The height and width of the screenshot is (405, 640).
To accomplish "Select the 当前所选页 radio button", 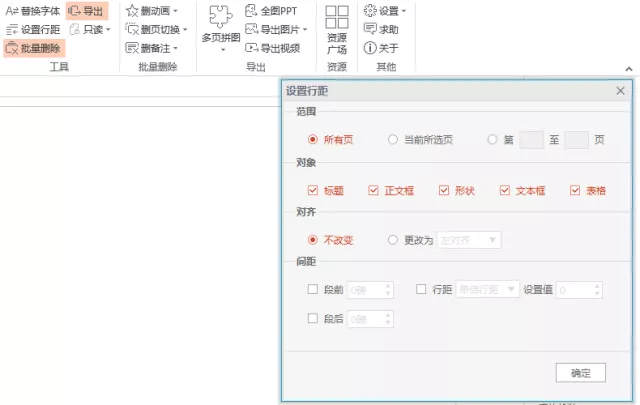I will point(393,140).
